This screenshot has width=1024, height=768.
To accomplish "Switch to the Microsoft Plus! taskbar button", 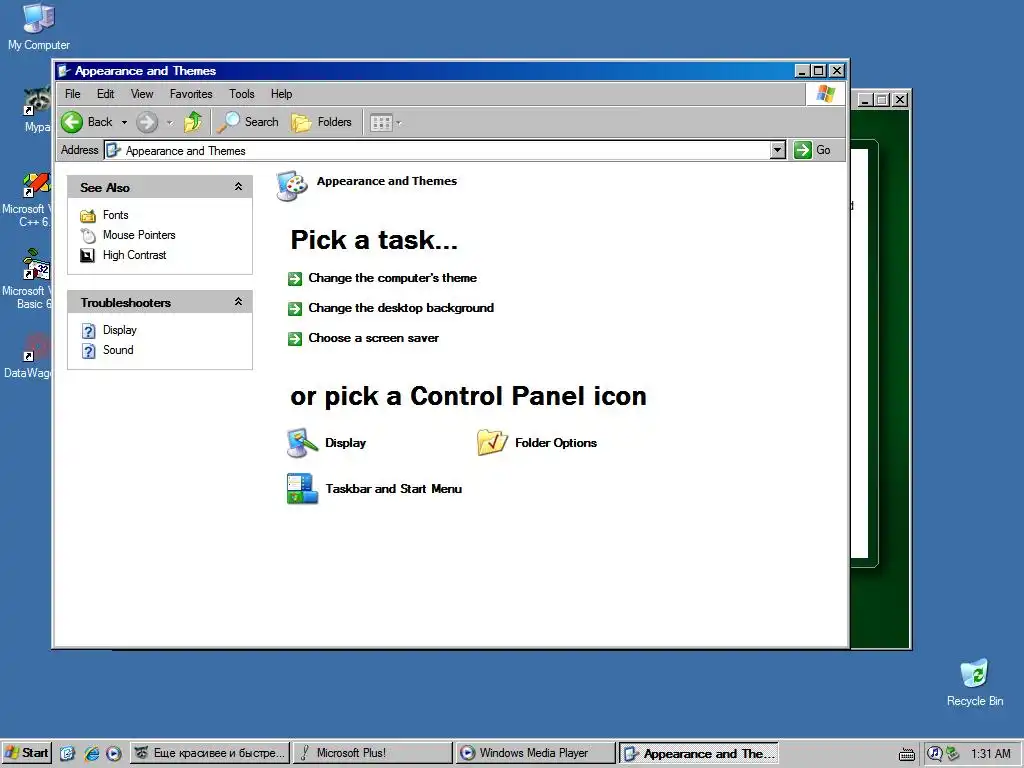I will [x=372, y=753].
